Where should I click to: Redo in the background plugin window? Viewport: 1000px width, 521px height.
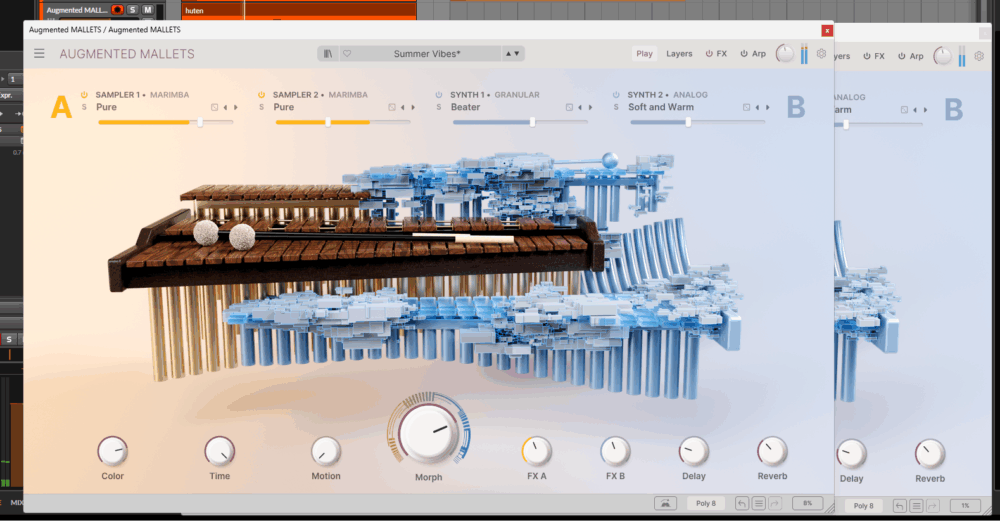pos(932,506)
